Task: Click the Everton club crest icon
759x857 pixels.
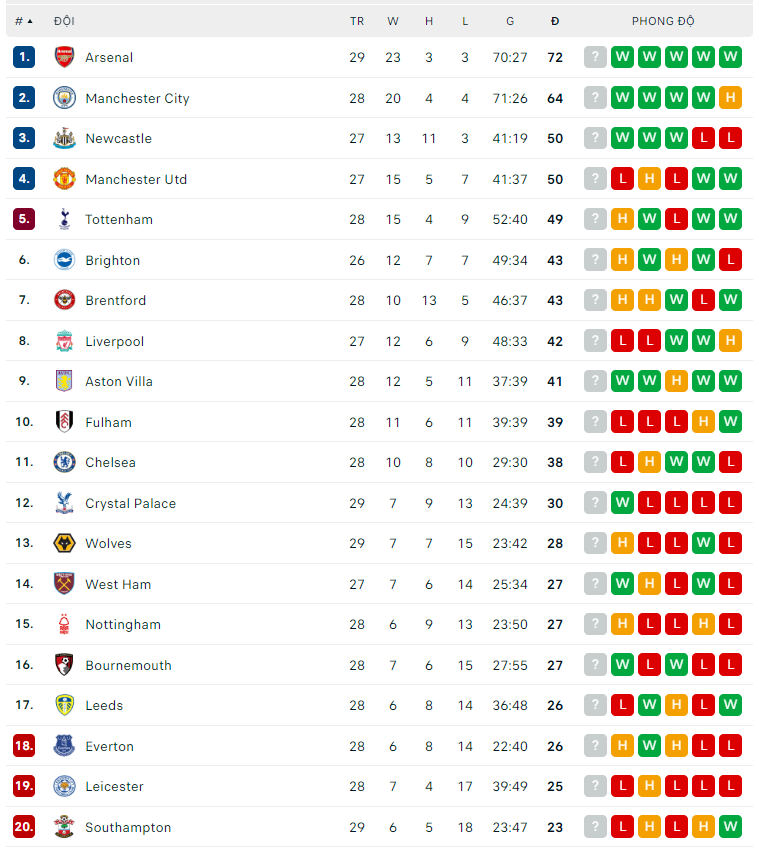Action: [64, 746]
